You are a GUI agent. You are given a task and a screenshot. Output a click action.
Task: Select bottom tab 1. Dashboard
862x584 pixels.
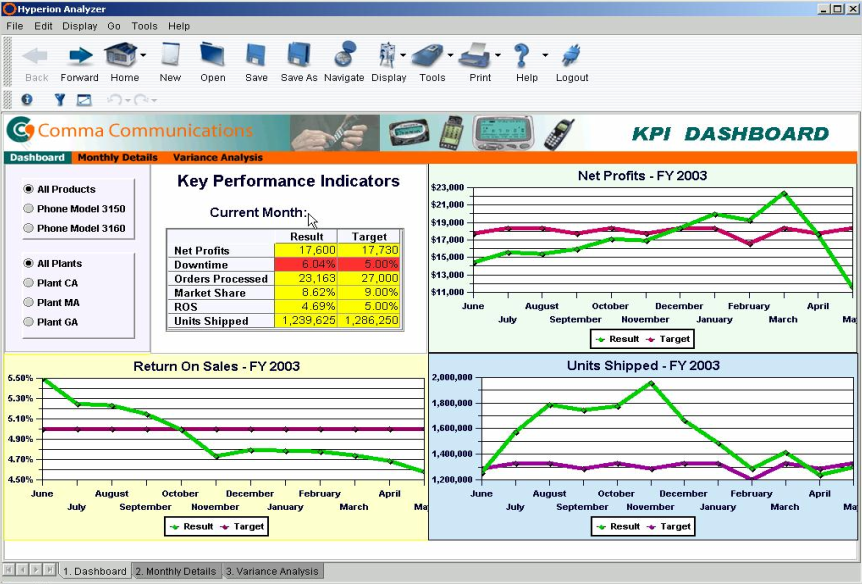(x=95, y=571)
